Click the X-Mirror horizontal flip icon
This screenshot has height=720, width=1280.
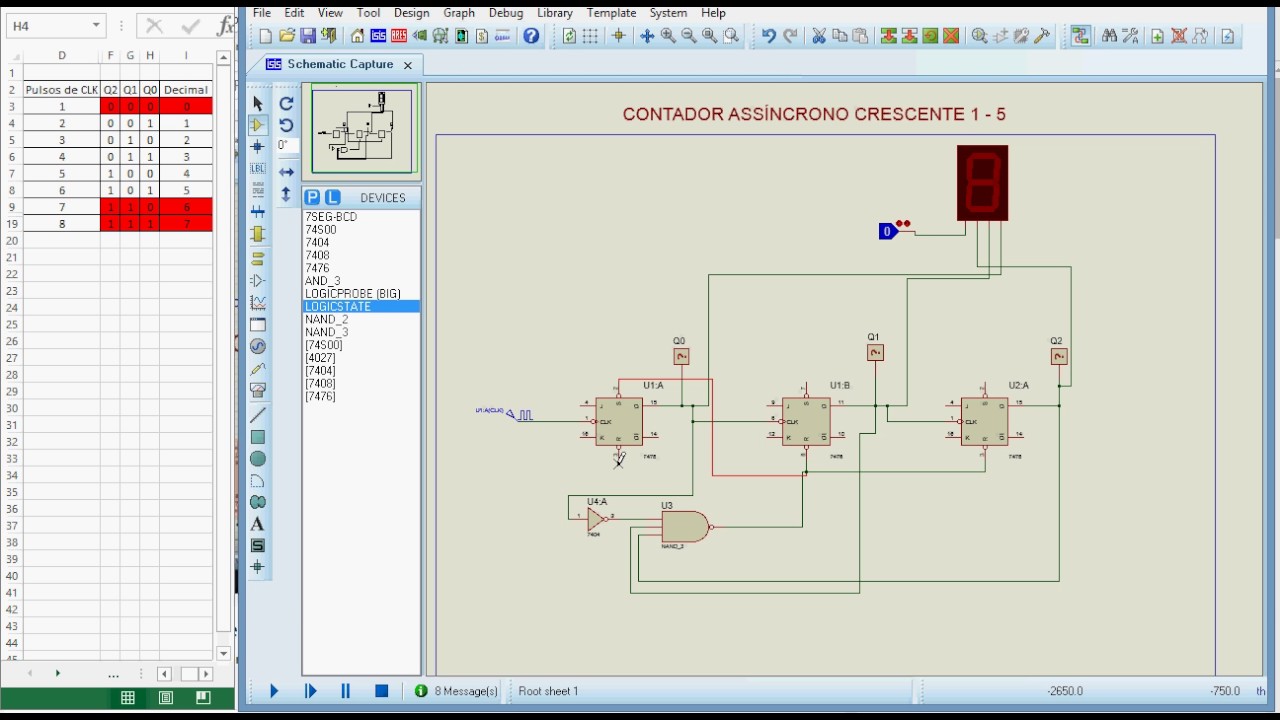(x=286, y=172)
